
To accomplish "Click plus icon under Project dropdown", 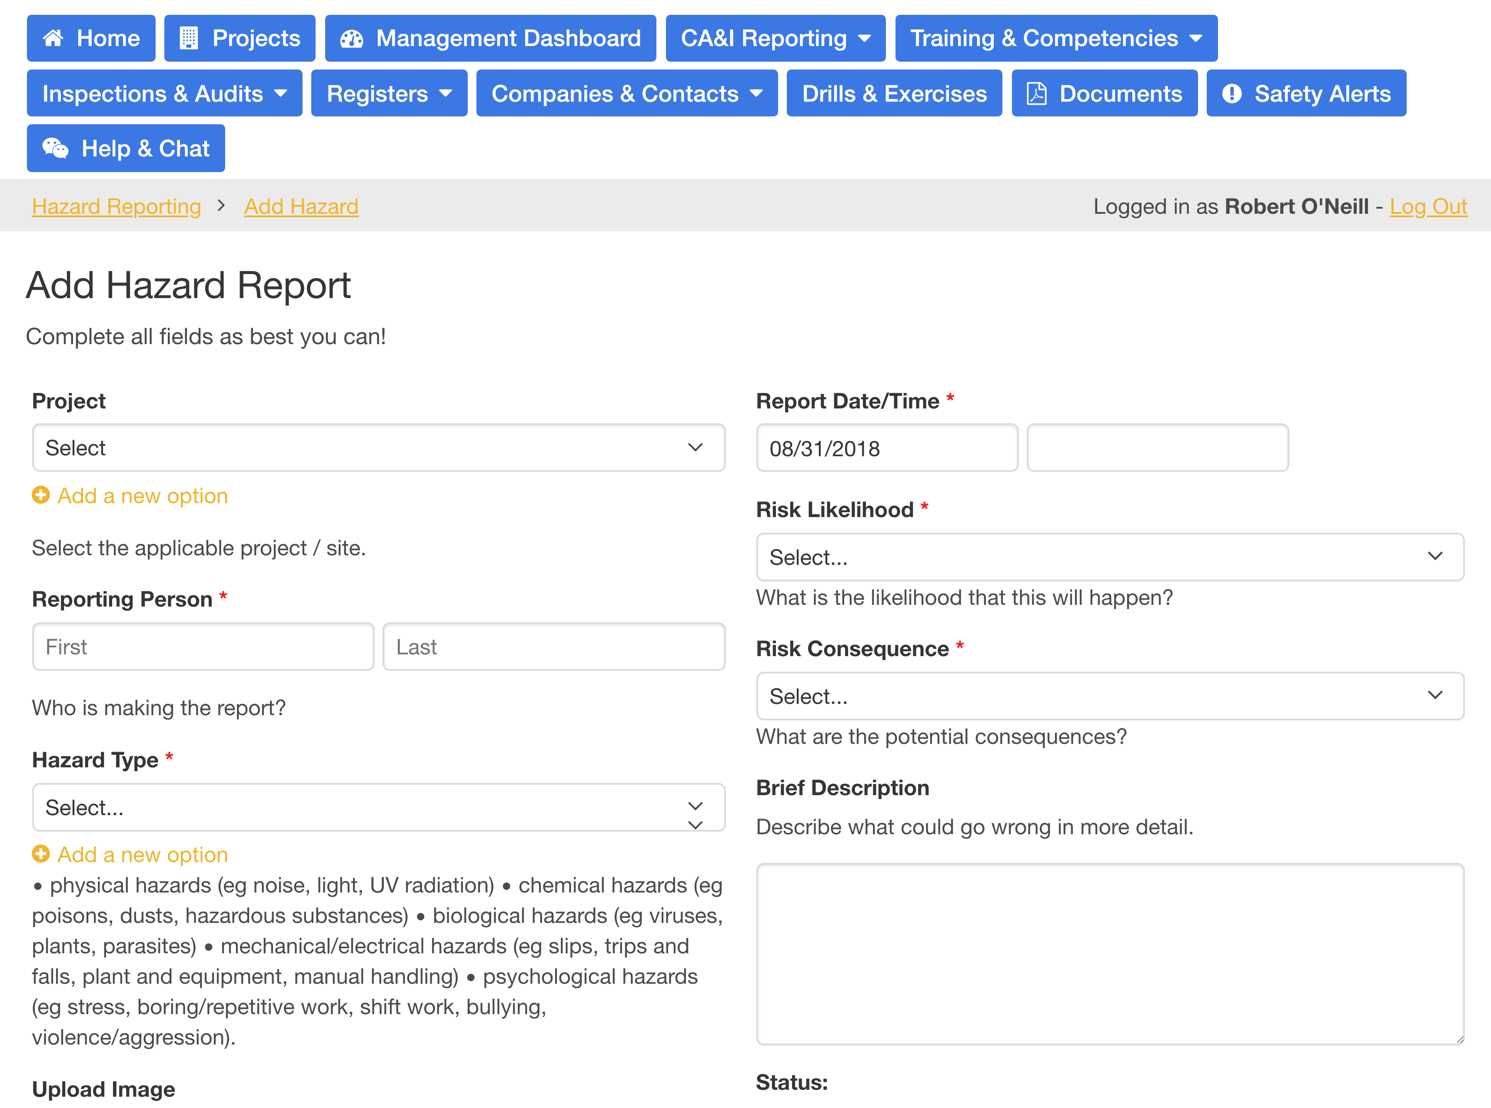I will tap(41, 495).
